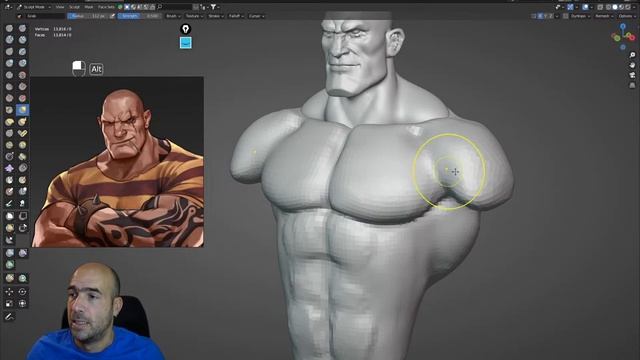Expand the Falloff dropdown

[236, 16]
